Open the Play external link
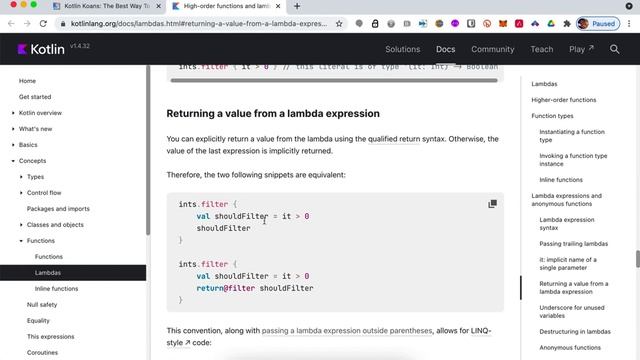The height and width of the screenshot is (360, 640). tap(581, 49)
